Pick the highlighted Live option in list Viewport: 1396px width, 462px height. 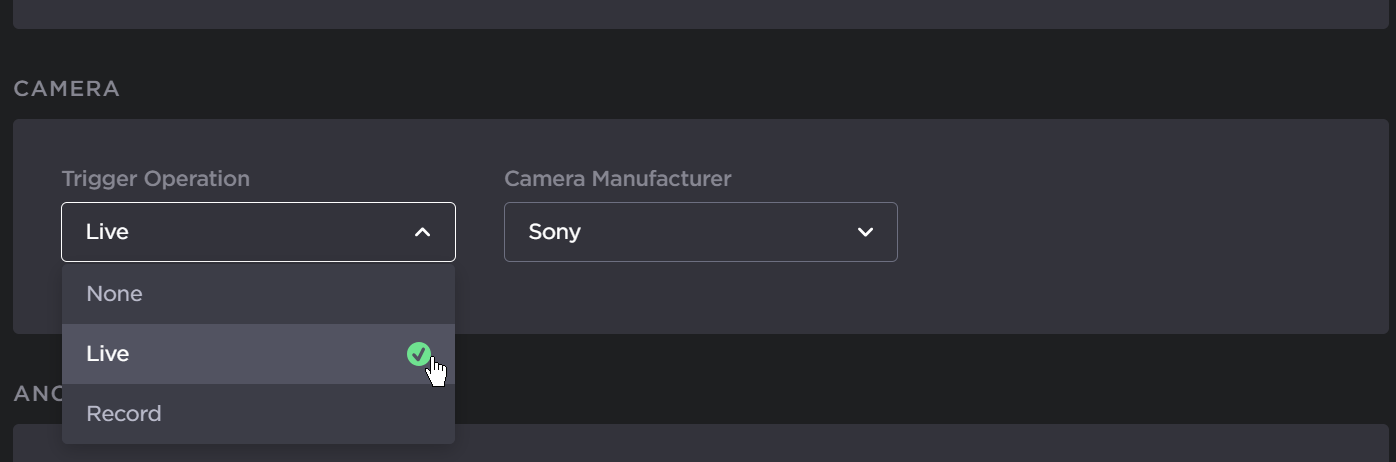108,354
